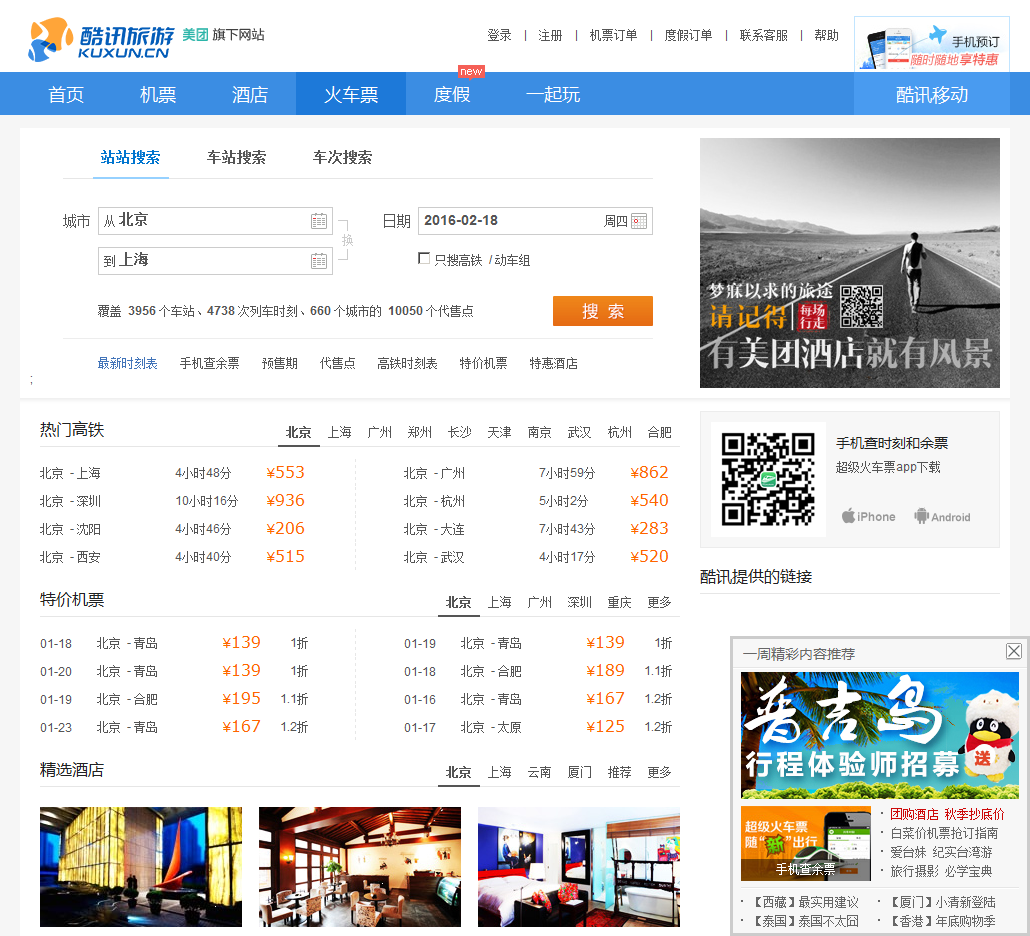Open the calendar icon in the departure city field
Viewport: 1030px width, 936px height.
pyautogui.click(x=319, y=221)
